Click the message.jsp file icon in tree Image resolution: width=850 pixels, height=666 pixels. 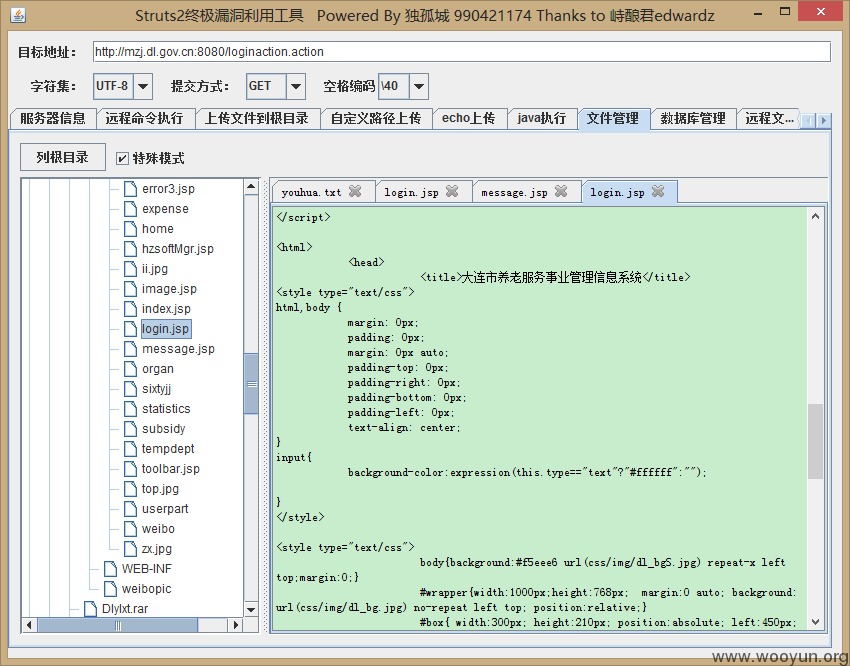[x=130, y=349]
